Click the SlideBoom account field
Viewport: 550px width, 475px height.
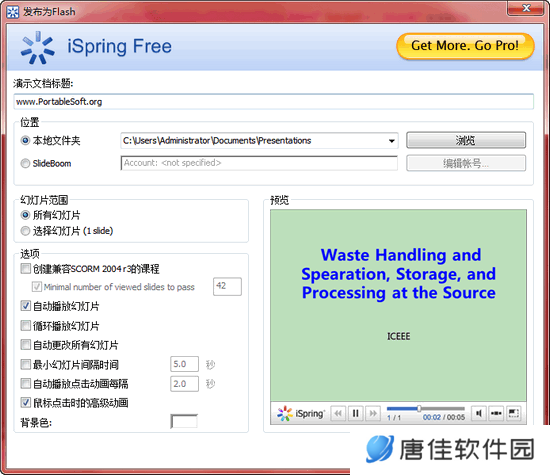tap(259, 163)
